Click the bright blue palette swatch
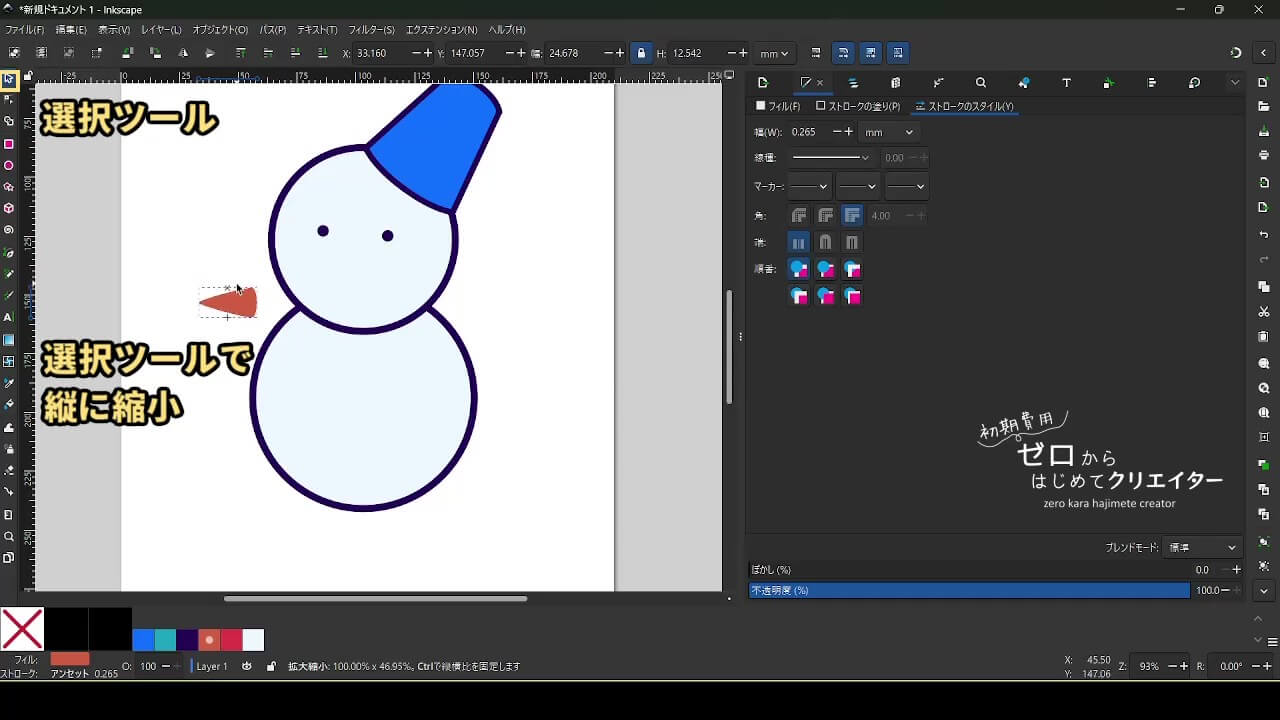 pyautogui.click(x=143, y=640)
